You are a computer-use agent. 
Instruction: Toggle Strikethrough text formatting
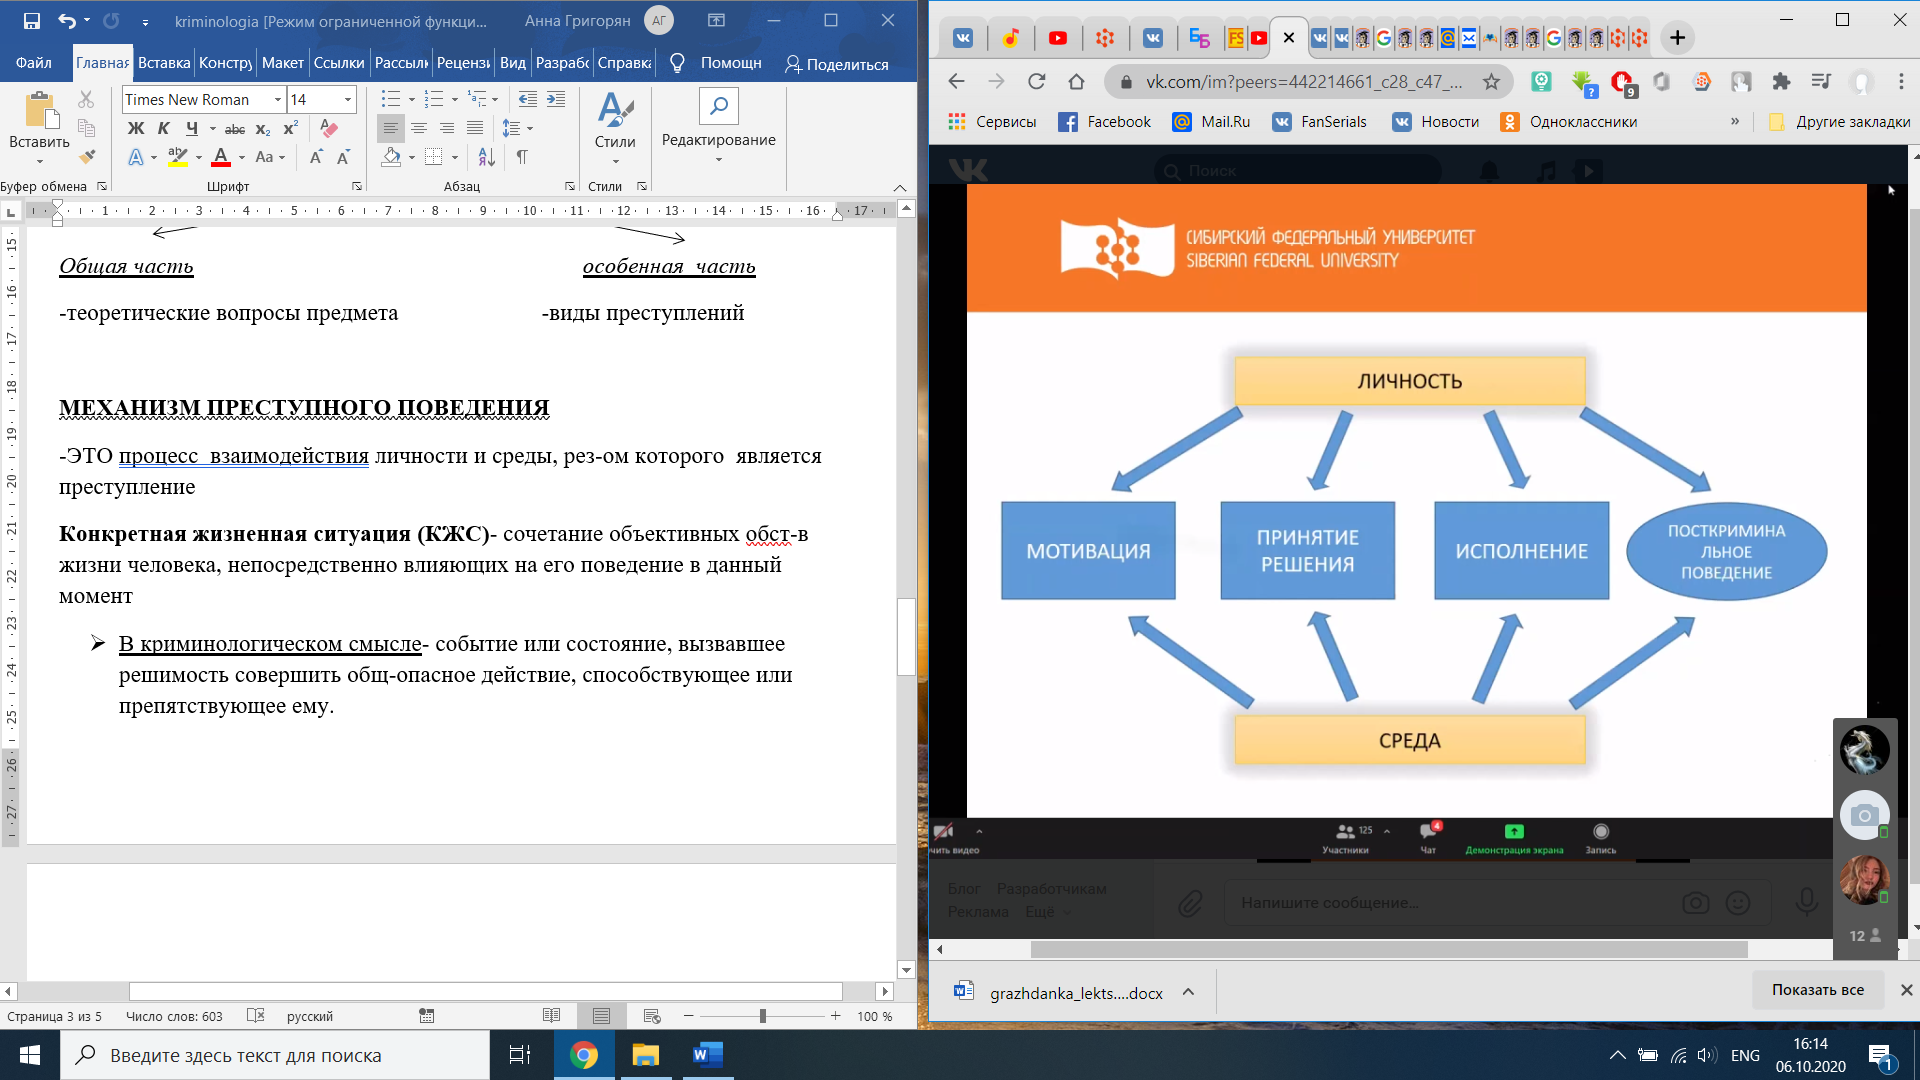click(x=235, y=129)
